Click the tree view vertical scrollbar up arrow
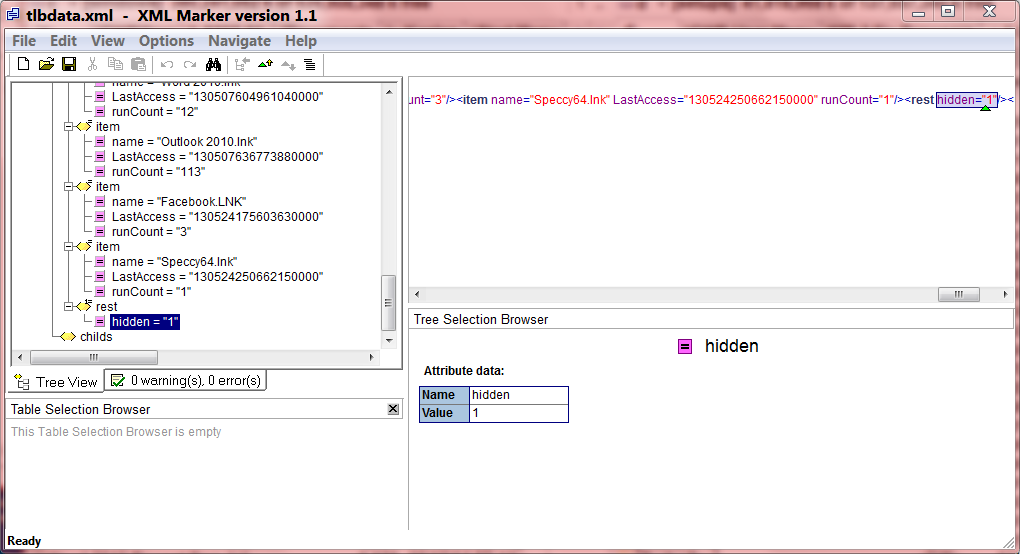Viewport: 1020px width, 554px height. [389, 91]
